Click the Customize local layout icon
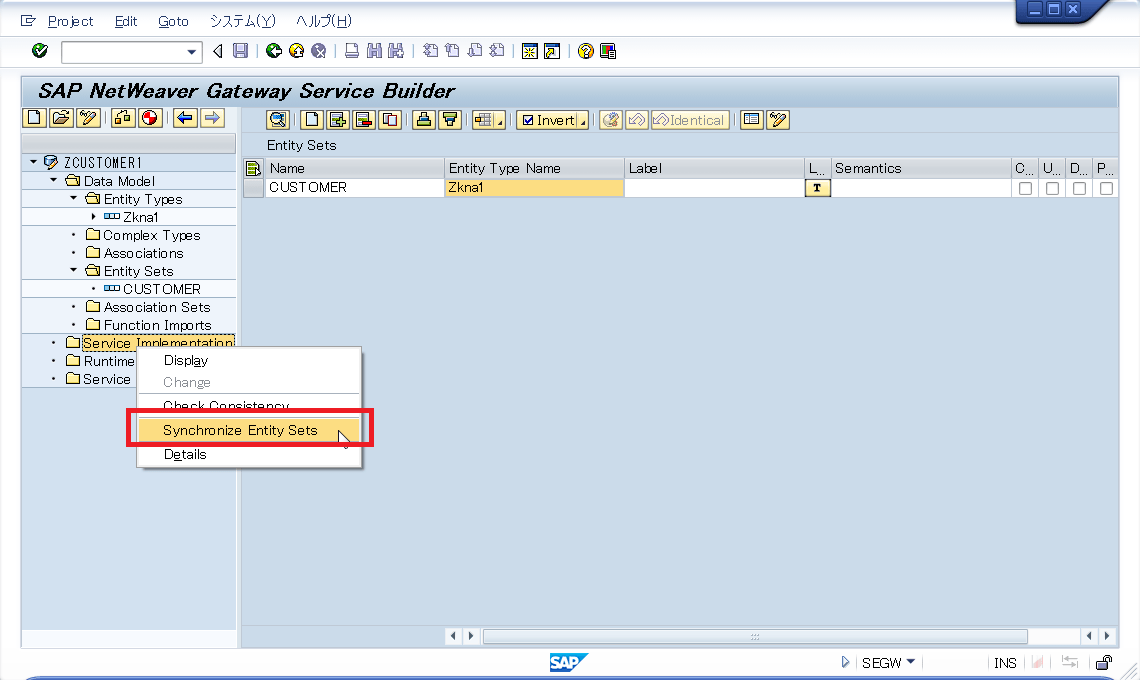The width and height of the screenshot is (1140, 680). [608, 51]
